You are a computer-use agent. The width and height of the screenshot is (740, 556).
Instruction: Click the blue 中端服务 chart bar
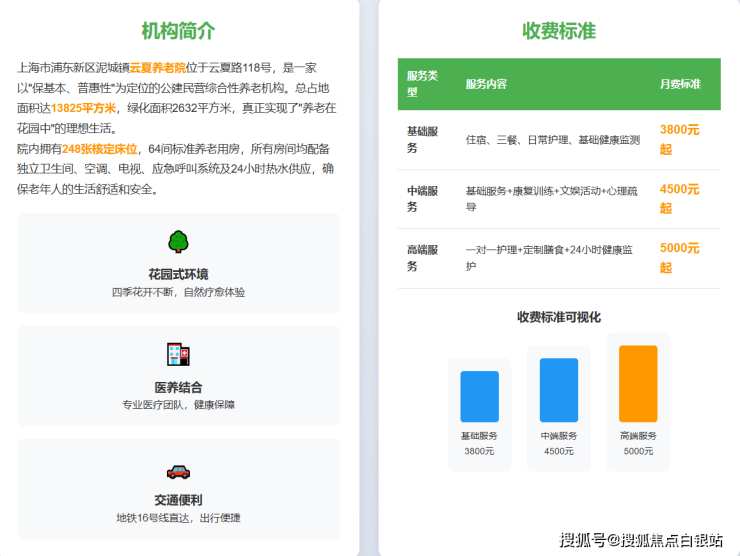[x=558, y=390]
